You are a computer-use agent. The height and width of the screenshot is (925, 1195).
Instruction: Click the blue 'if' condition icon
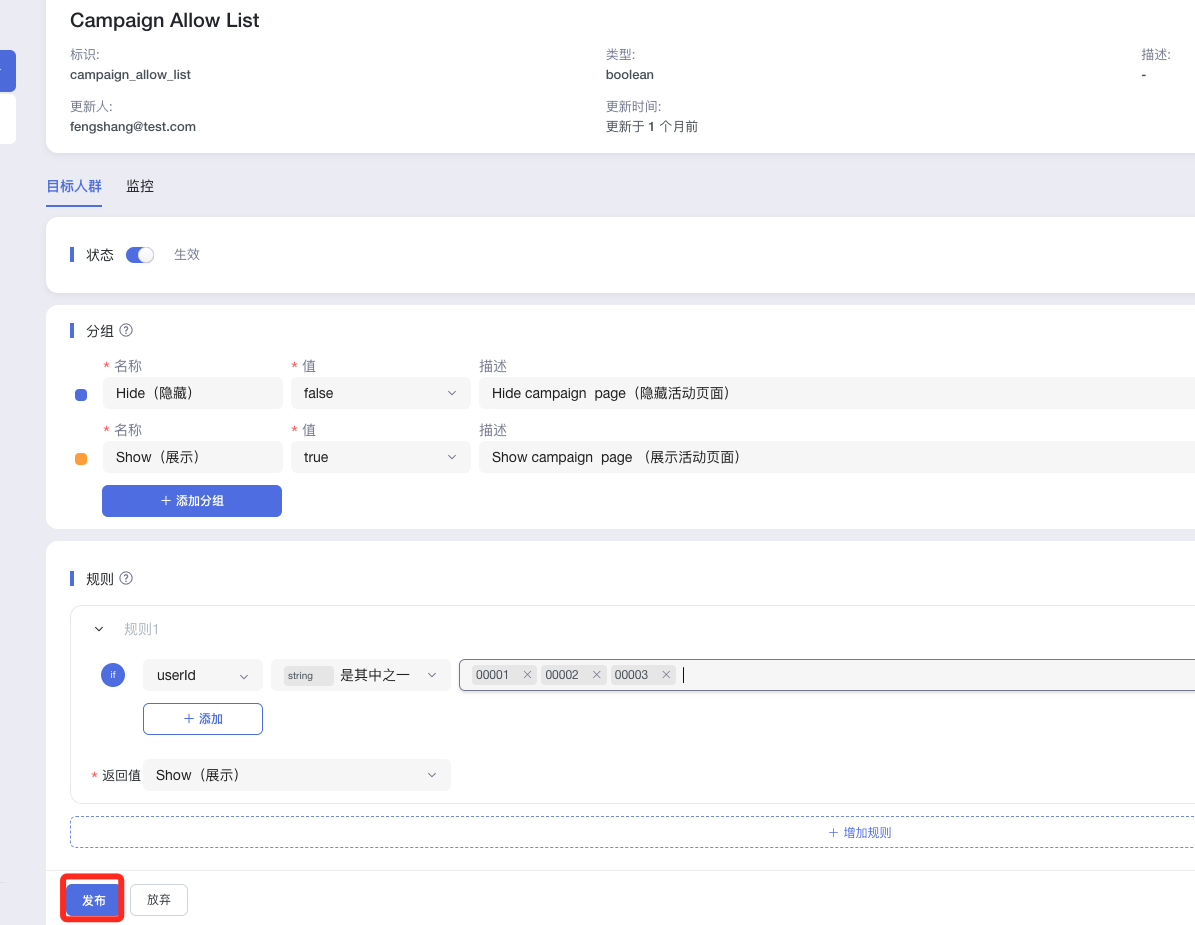113,675
